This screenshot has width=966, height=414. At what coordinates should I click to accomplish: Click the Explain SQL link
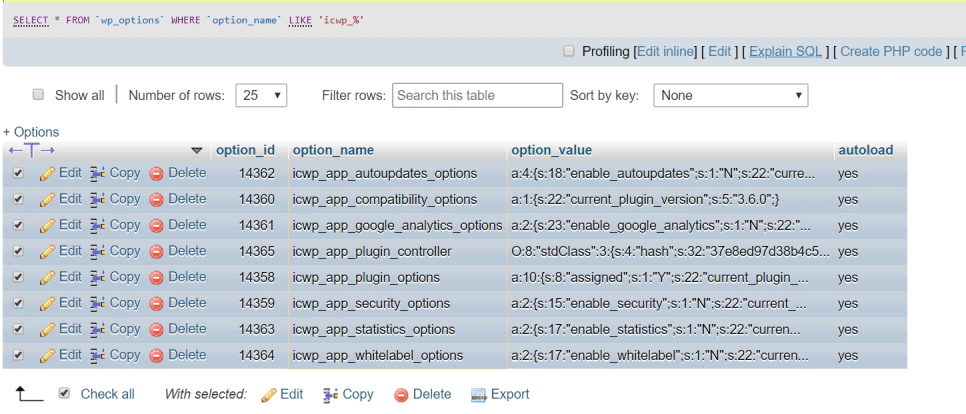click(785, 52)
